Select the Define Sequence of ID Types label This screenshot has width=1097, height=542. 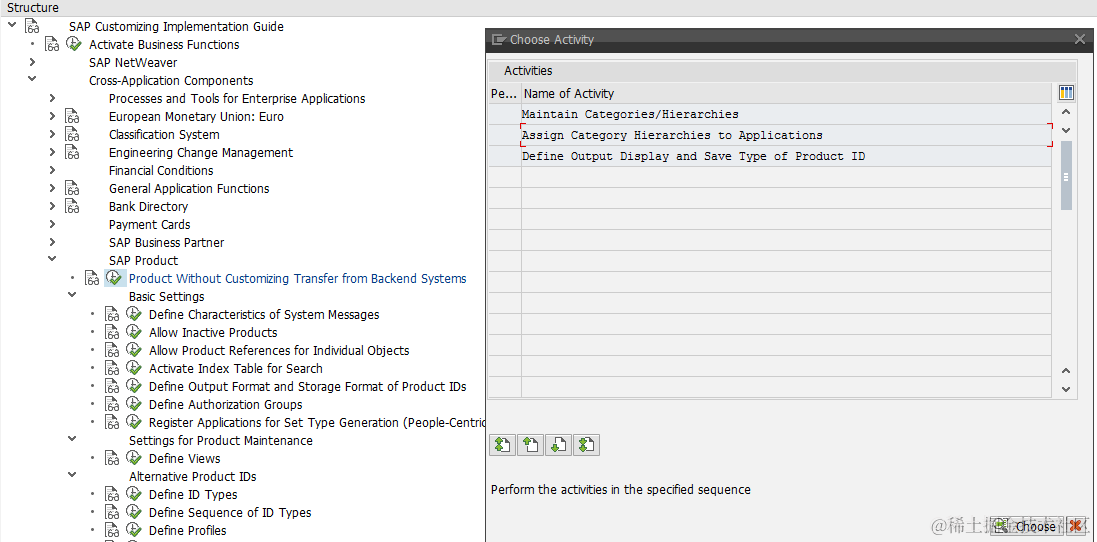pyautogui.click(x=230, y=513)
